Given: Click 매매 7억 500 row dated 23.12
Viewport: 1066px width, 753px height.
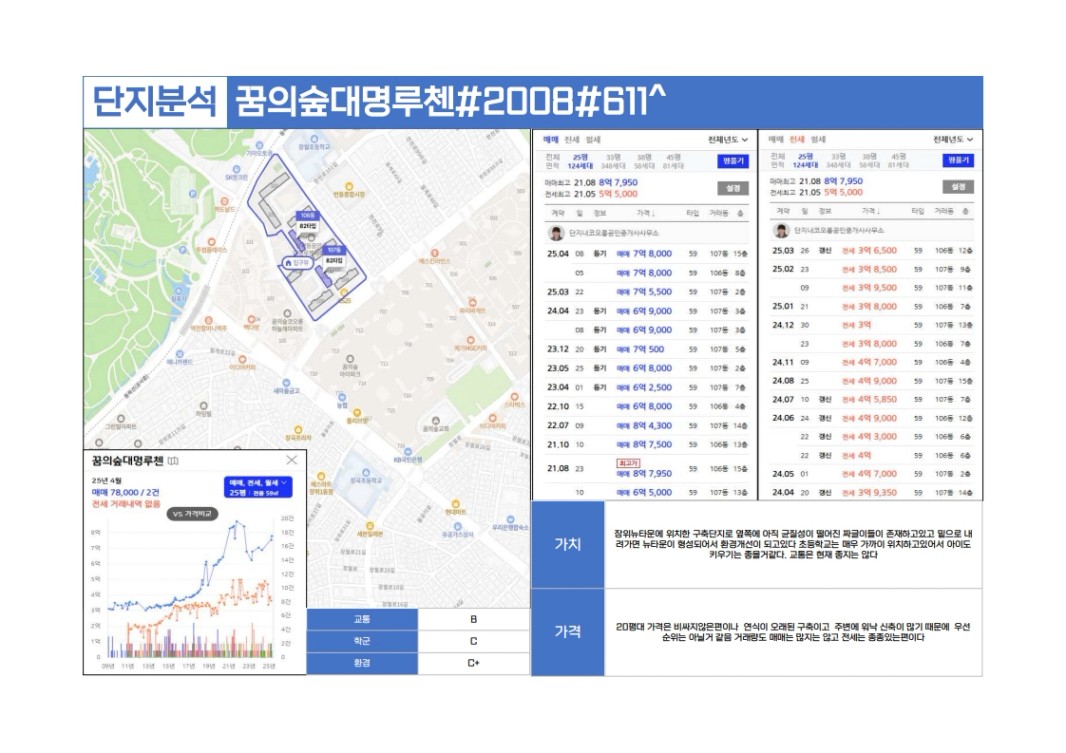Looking at the screenshot, I should click(x=647, y=349).
